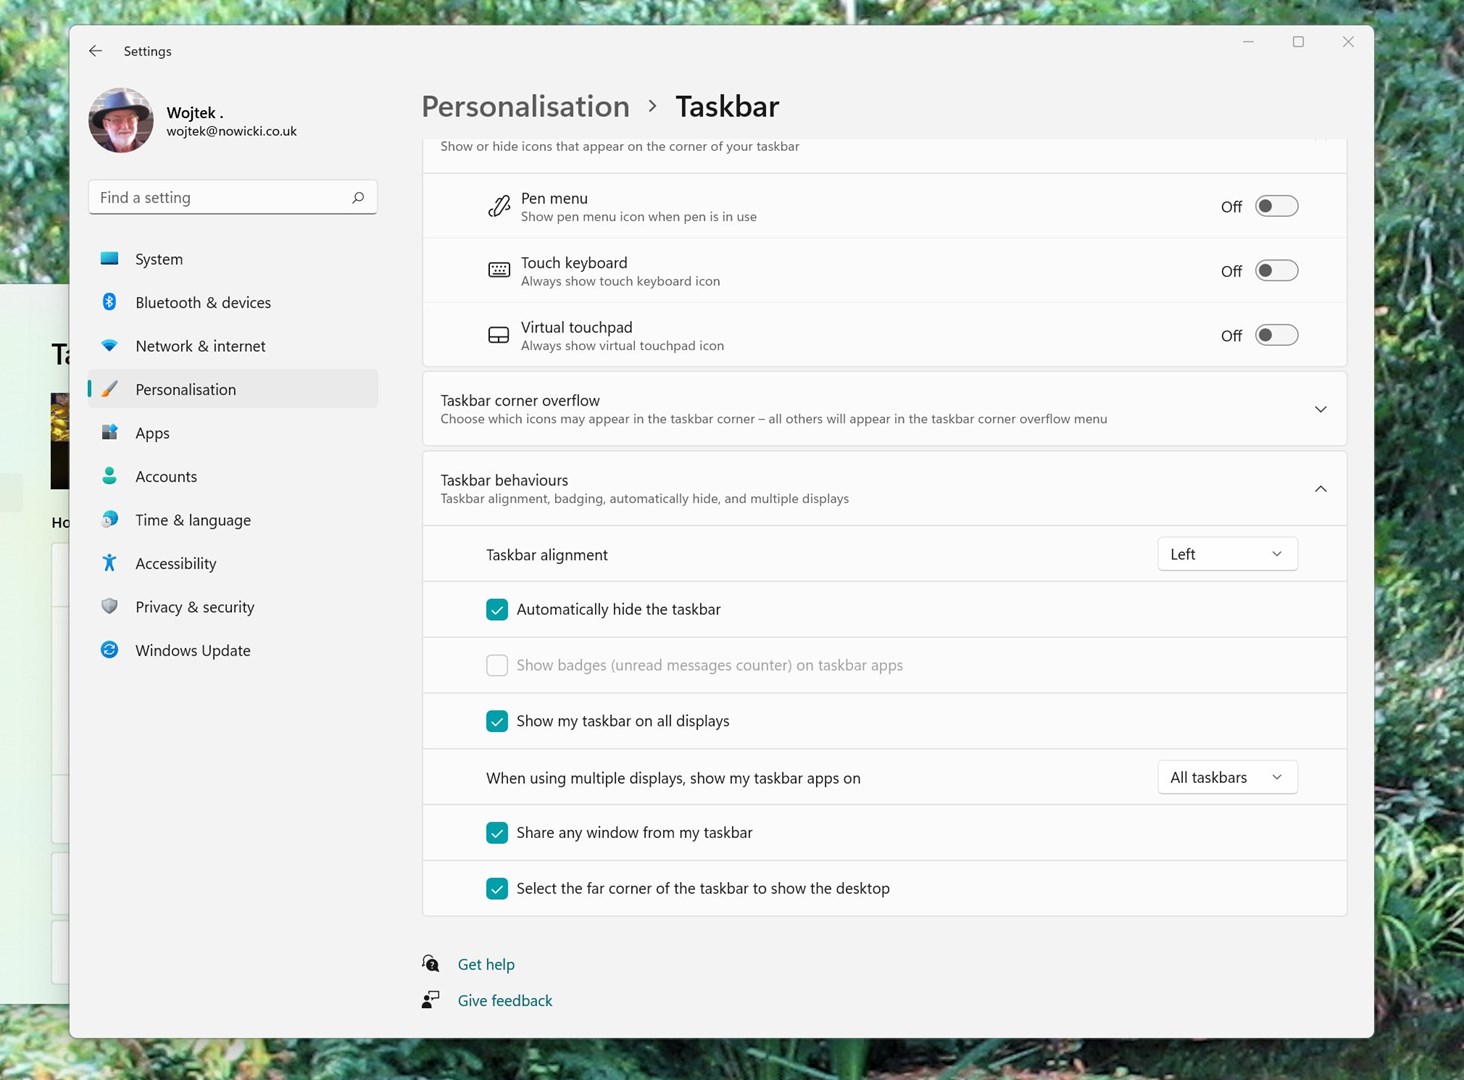Click the 'Taskbar alignment' label
1464x1080 pixels.
click(x=547, y=555)
